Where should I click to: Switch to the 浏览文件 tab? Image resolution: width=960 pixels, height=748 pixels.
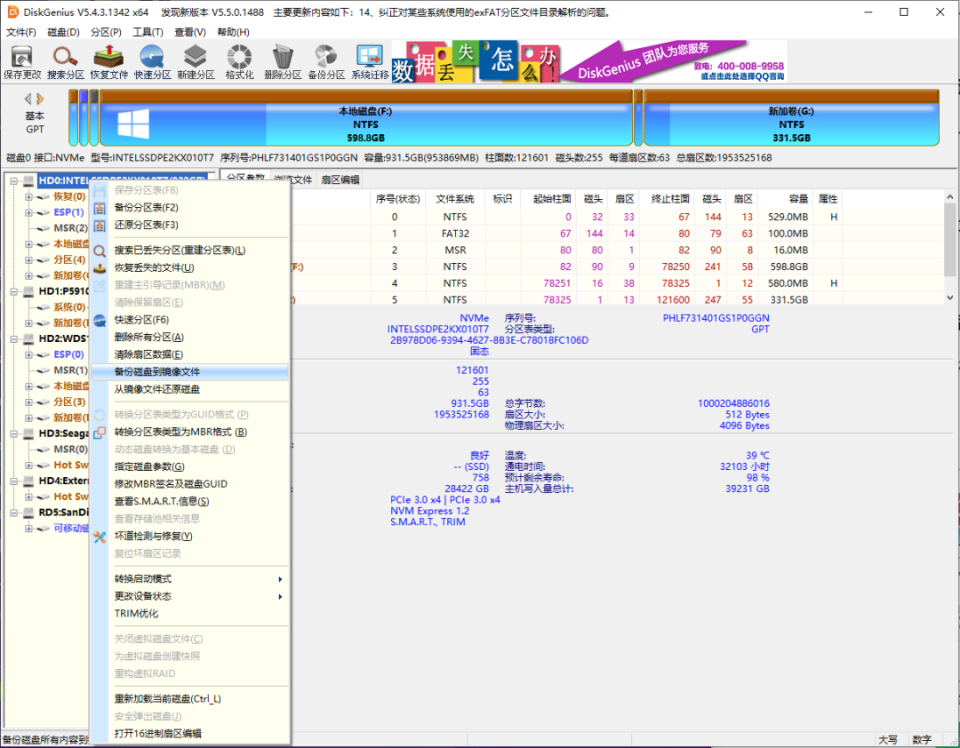[293, 179]
